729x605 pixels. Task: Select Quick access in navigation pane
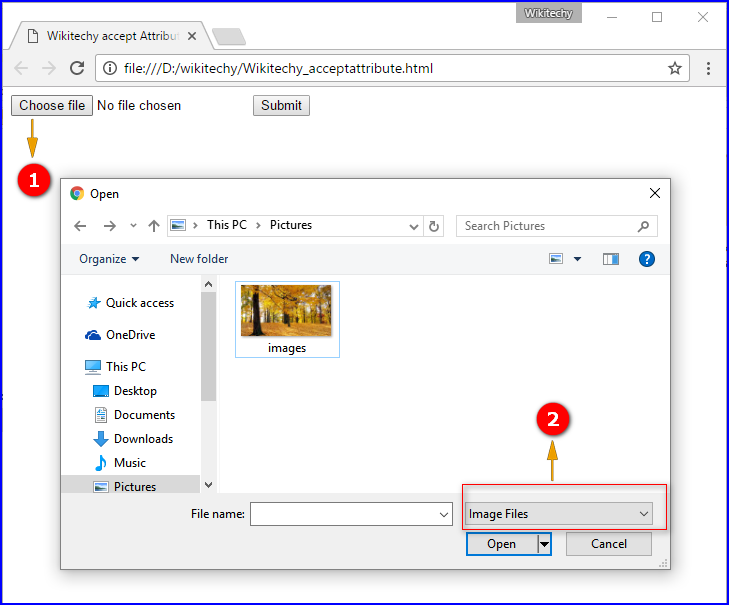click(139, 303)
